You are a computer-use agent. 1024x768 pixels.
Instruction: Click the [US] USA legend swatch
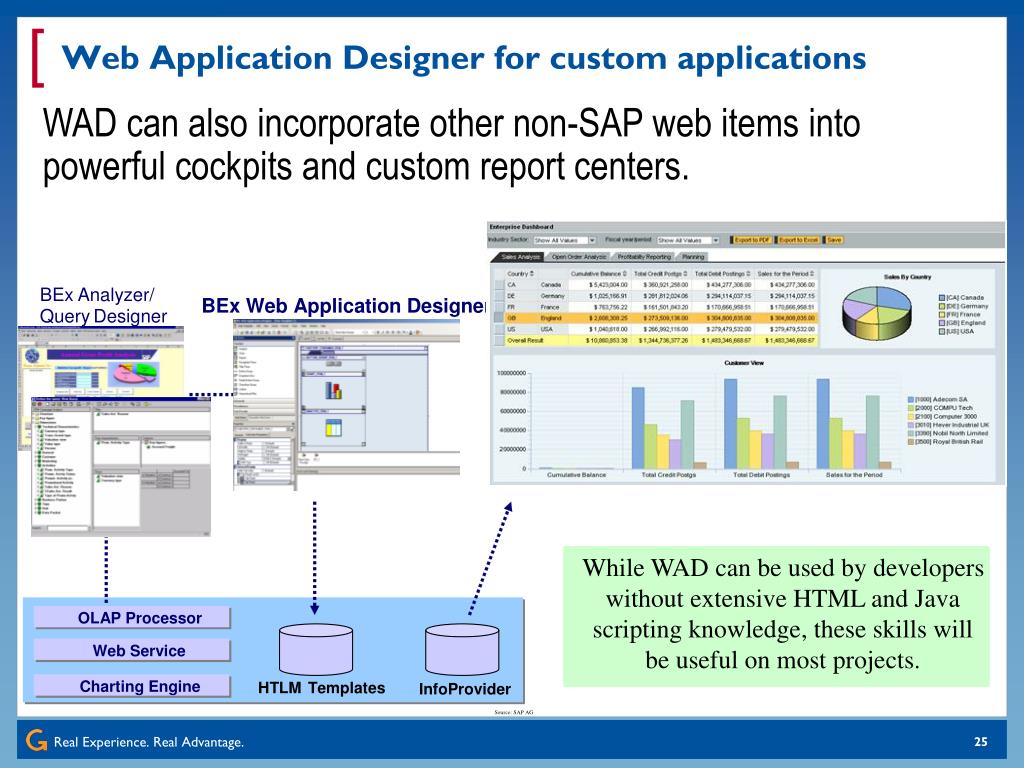942,332
